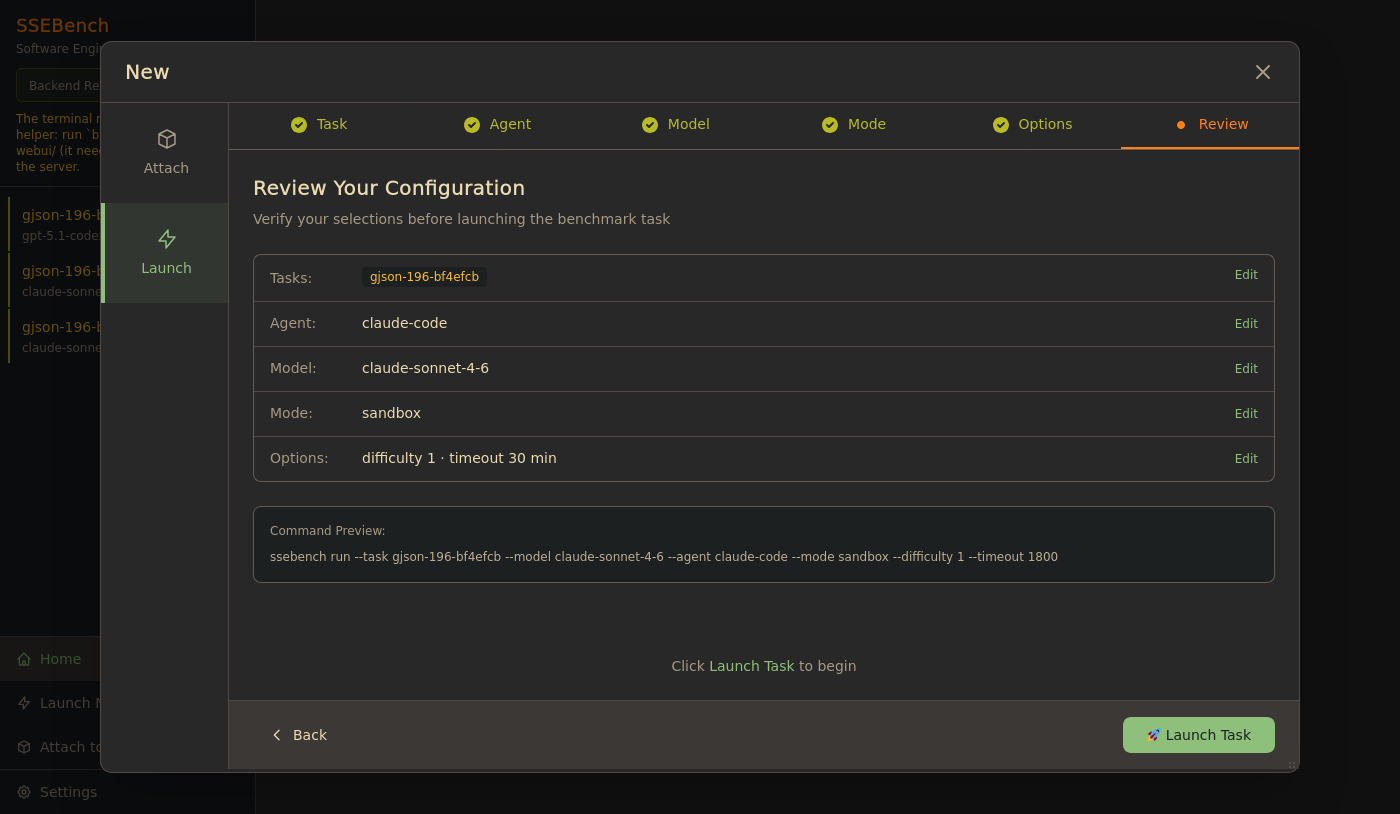Click the checkmark icon beside Agent step
The height and width of the screenshot is (814, 1400).
pos(472,125)
